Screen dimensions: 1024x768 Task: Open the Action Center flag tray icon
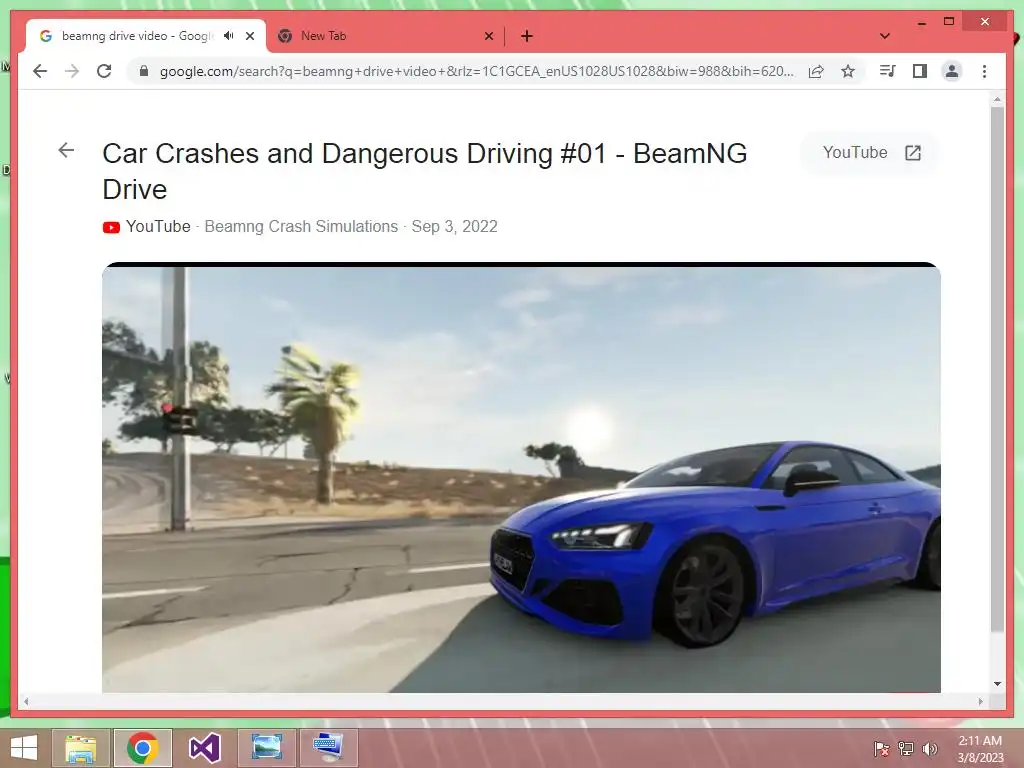click(881, 748)
